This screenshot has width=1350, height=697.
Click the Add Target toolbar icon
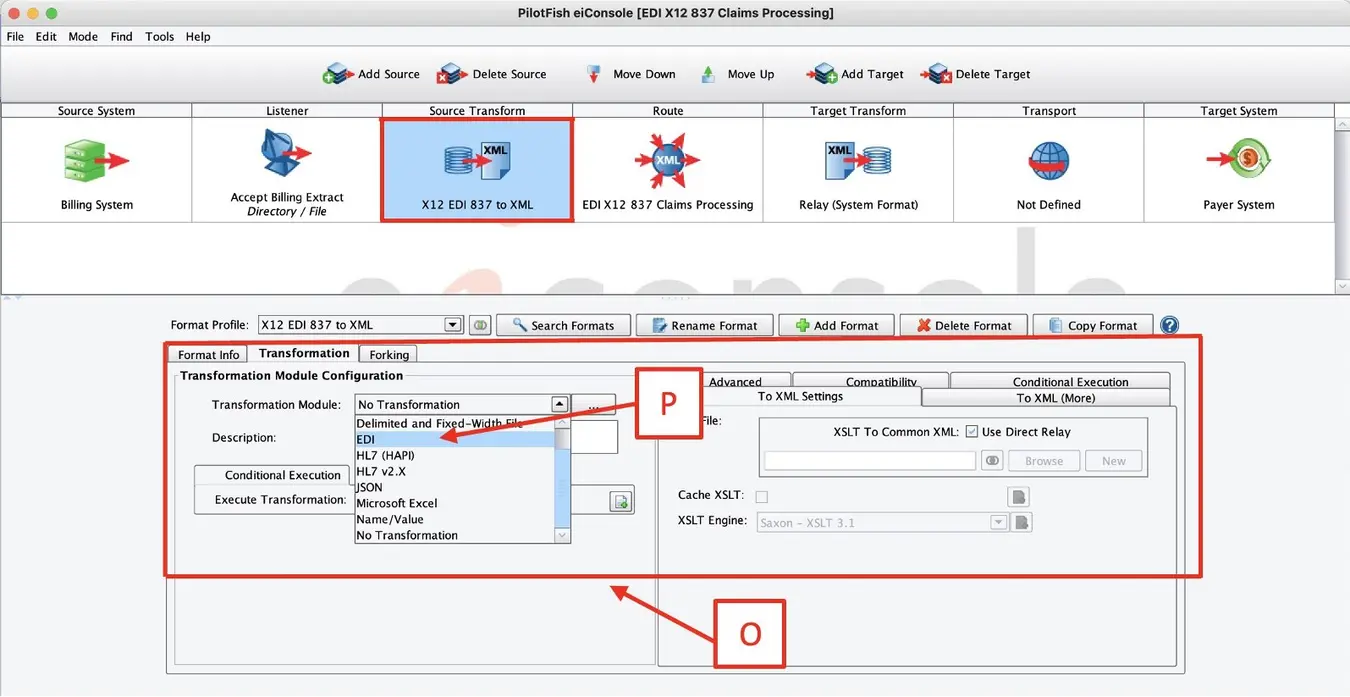tap(822, 74)
